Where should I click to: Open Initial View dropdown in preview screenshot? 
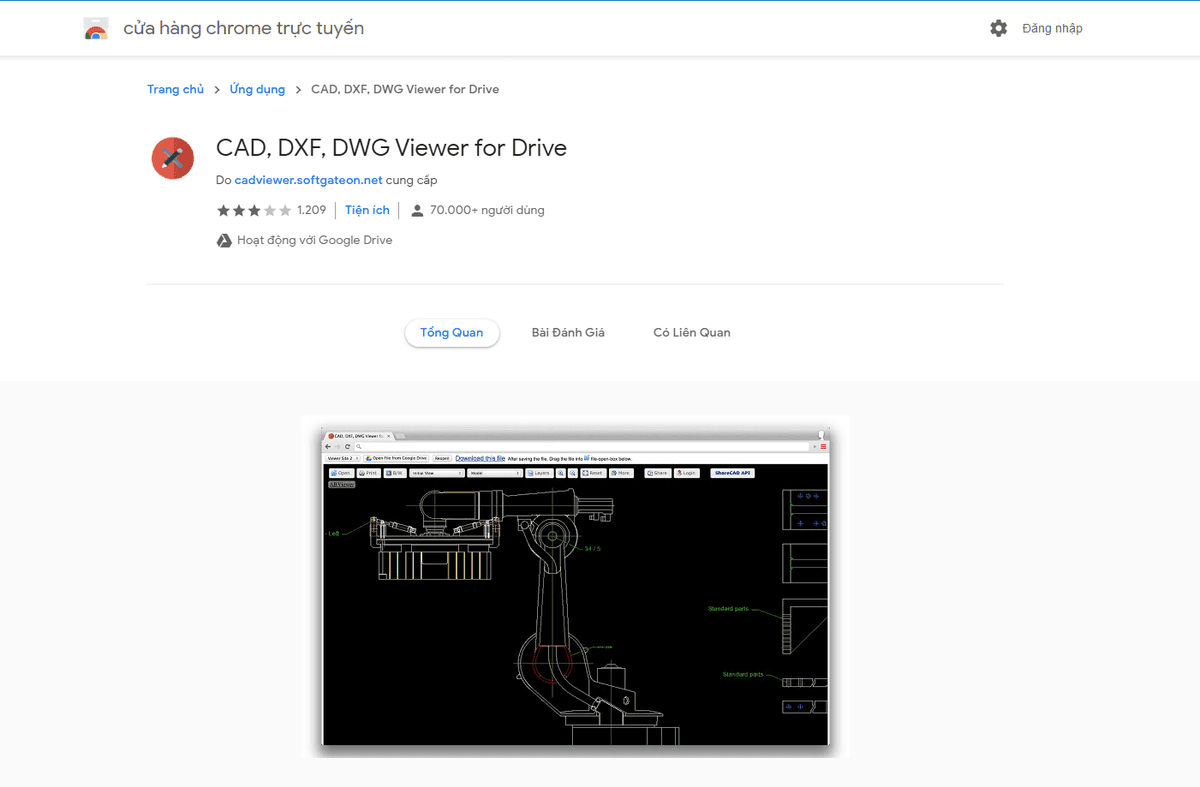click(x=438, y=473)
